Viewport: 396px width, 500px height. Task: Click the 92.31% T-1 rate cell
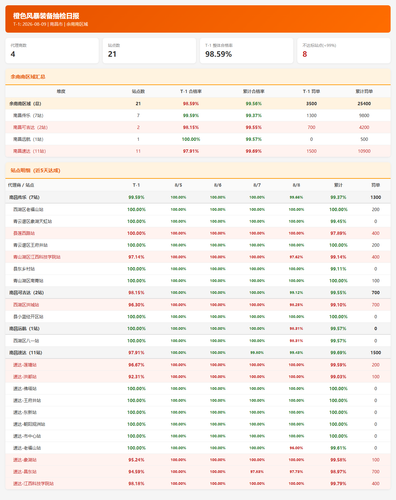pos(136,377)
